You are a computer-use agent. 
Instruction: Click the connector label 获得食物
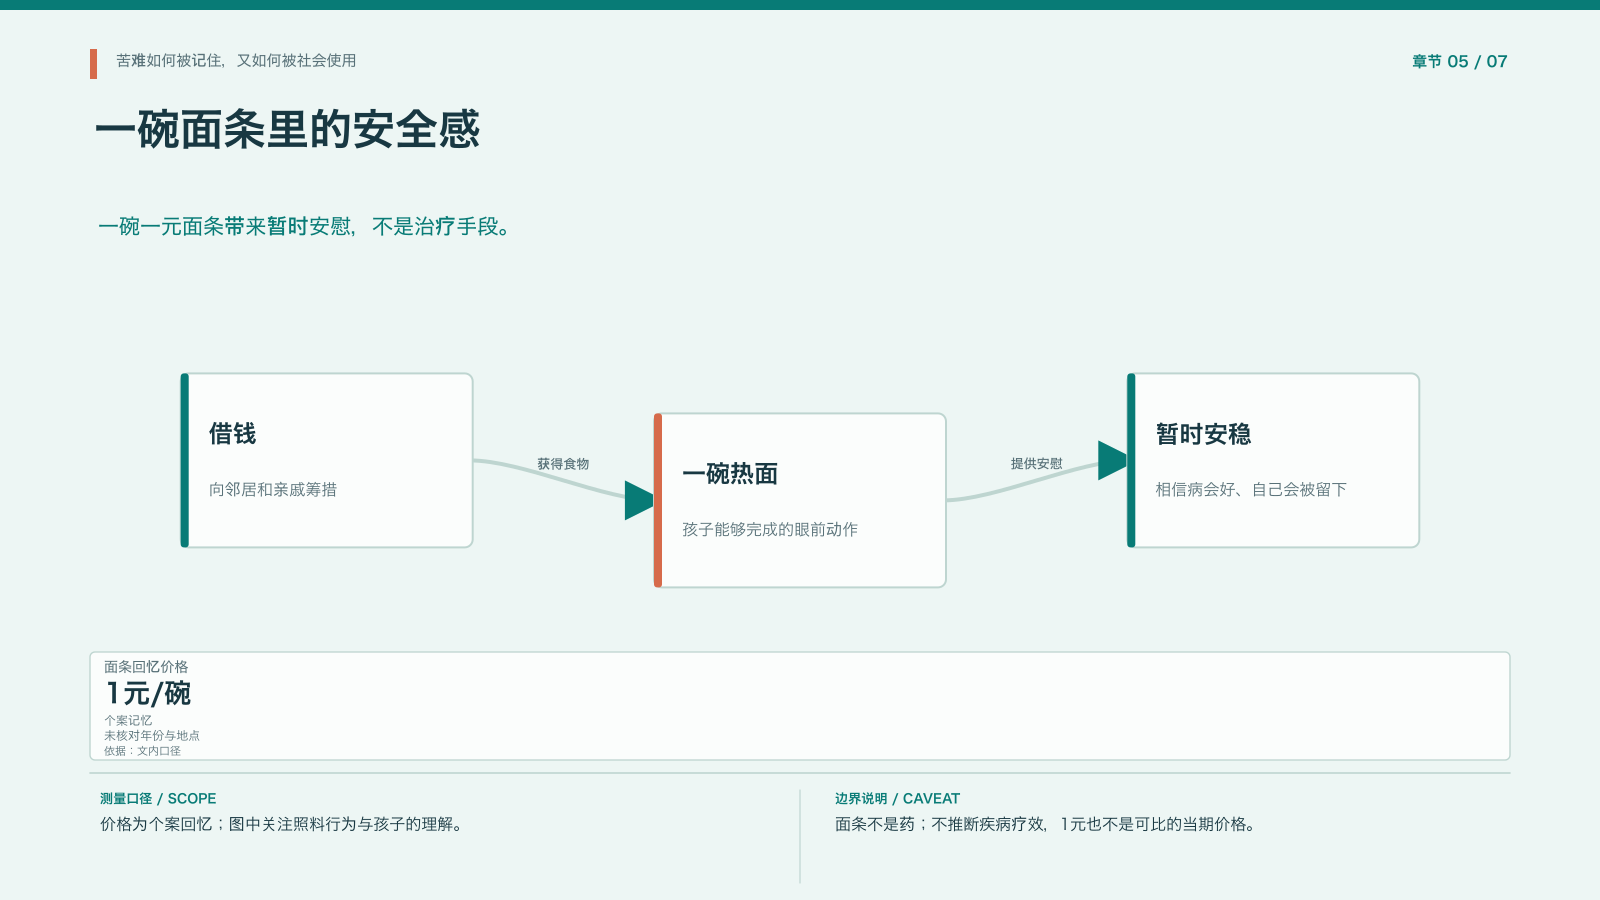click(563, 464)
